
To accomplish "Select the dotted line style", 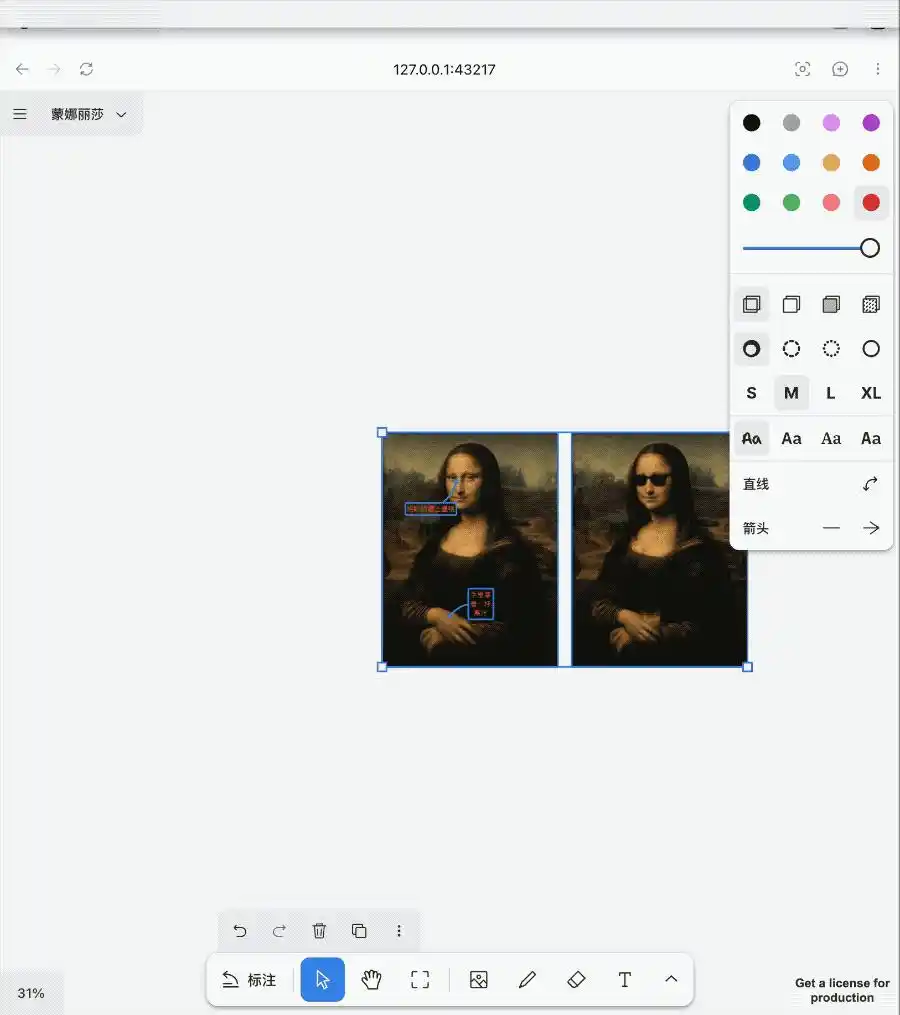I will pyautogui.click(x=831, y=349).
